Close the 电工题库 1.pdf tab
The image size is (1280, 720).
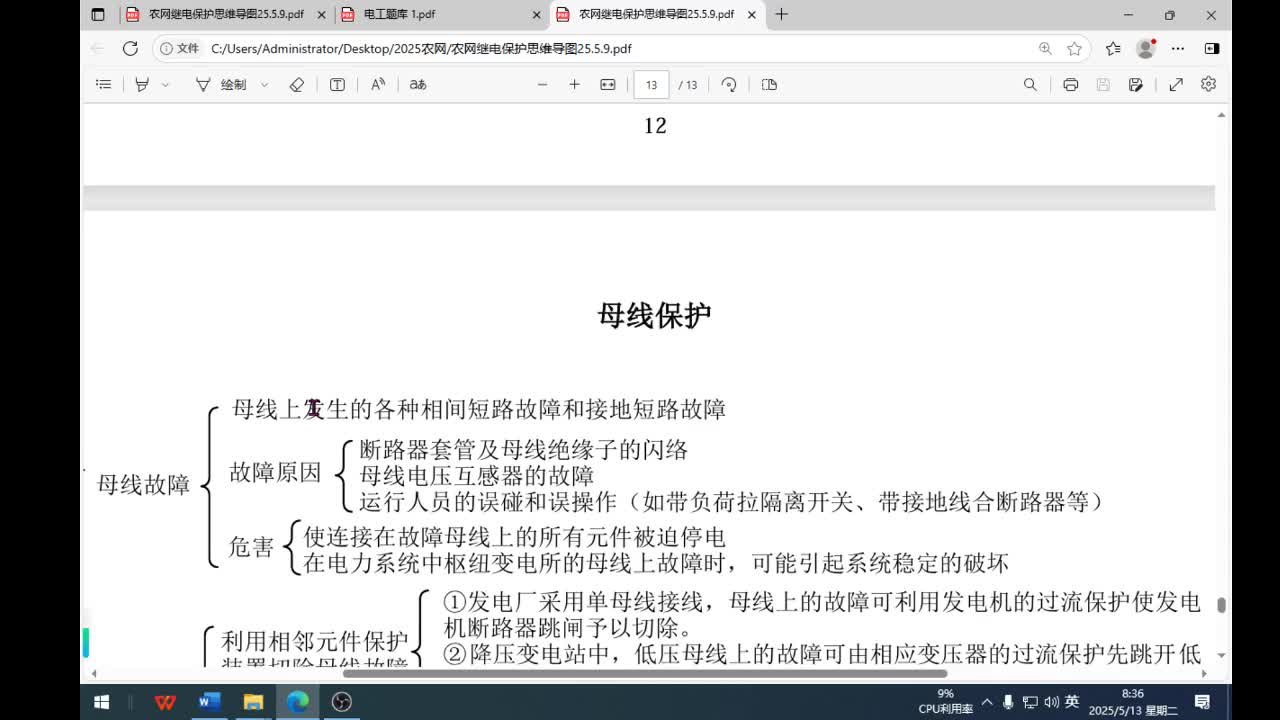coord(537,15)
